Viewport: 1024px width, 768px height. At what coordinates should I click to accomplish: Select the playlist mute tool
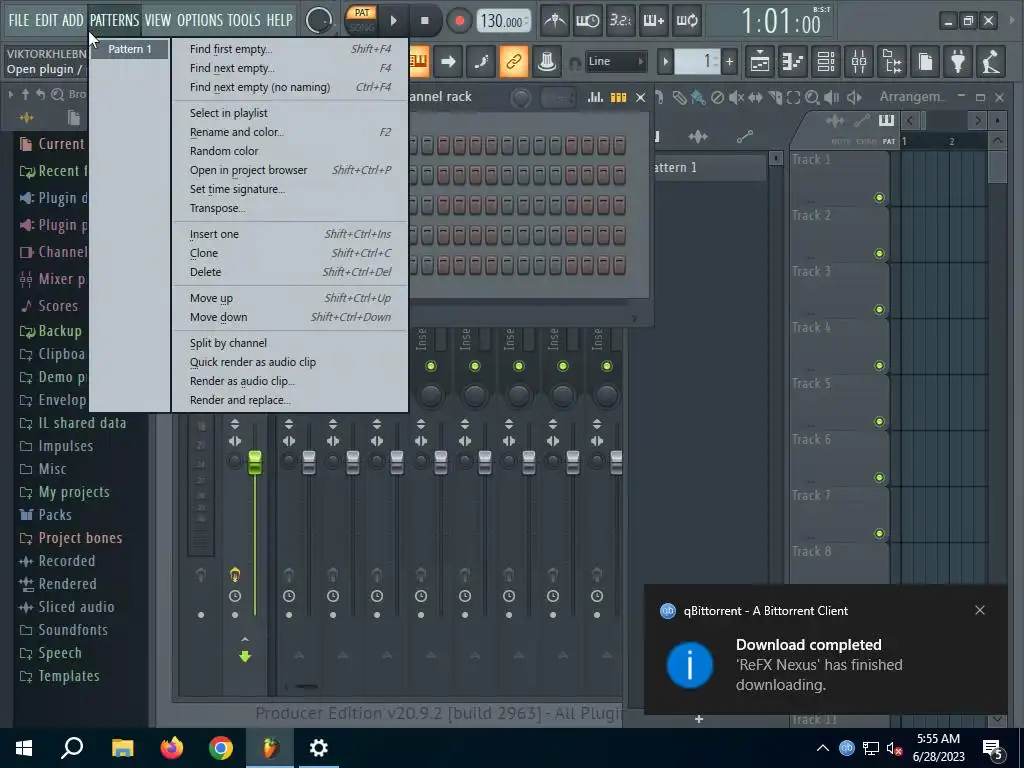736,98
